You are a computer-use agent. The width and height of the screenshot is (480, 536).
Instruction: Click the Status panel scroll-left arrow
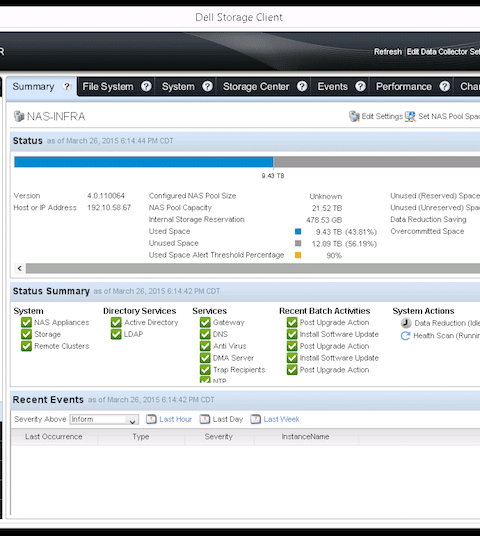click(x=19, y=268)
